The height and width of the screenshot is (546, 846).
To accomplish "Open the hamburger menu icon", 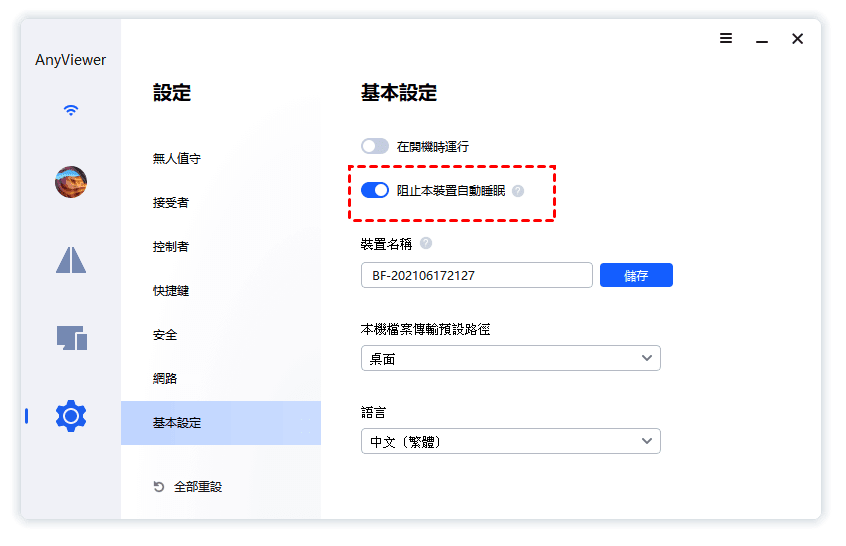I will pos(726,39).
